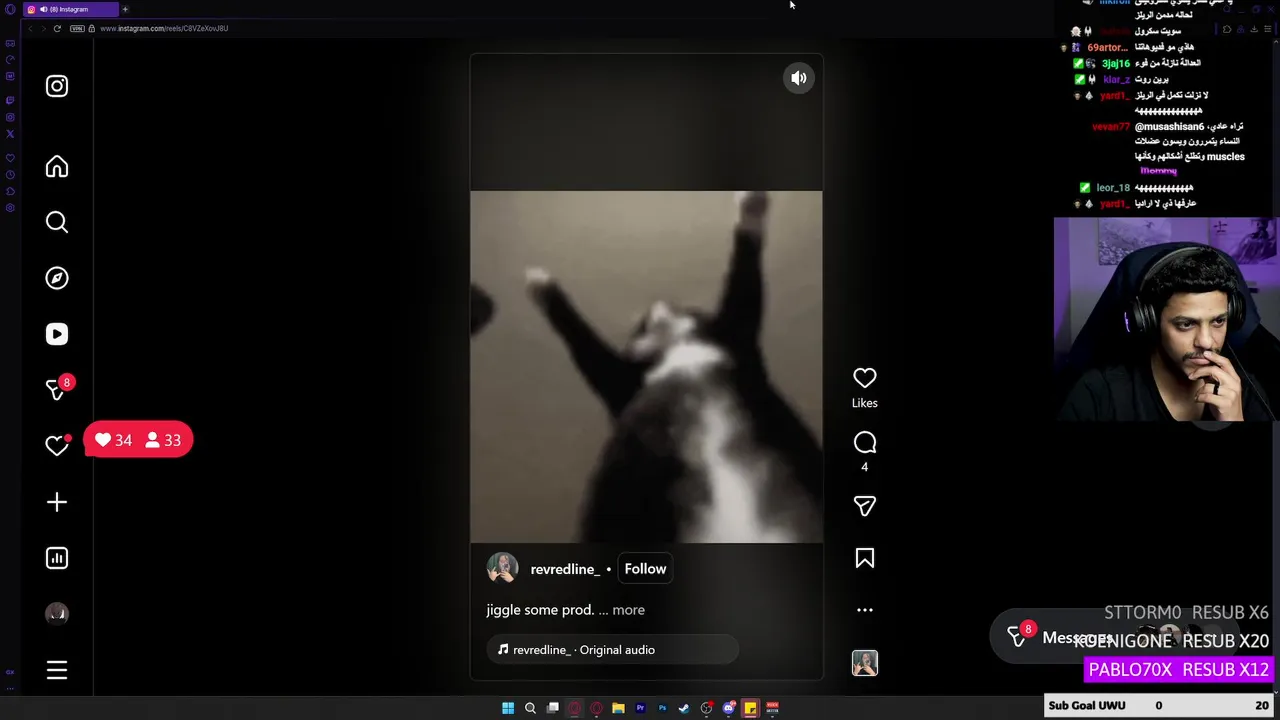
Task: Follow the revredline_ account
Action: pos(645,569)
